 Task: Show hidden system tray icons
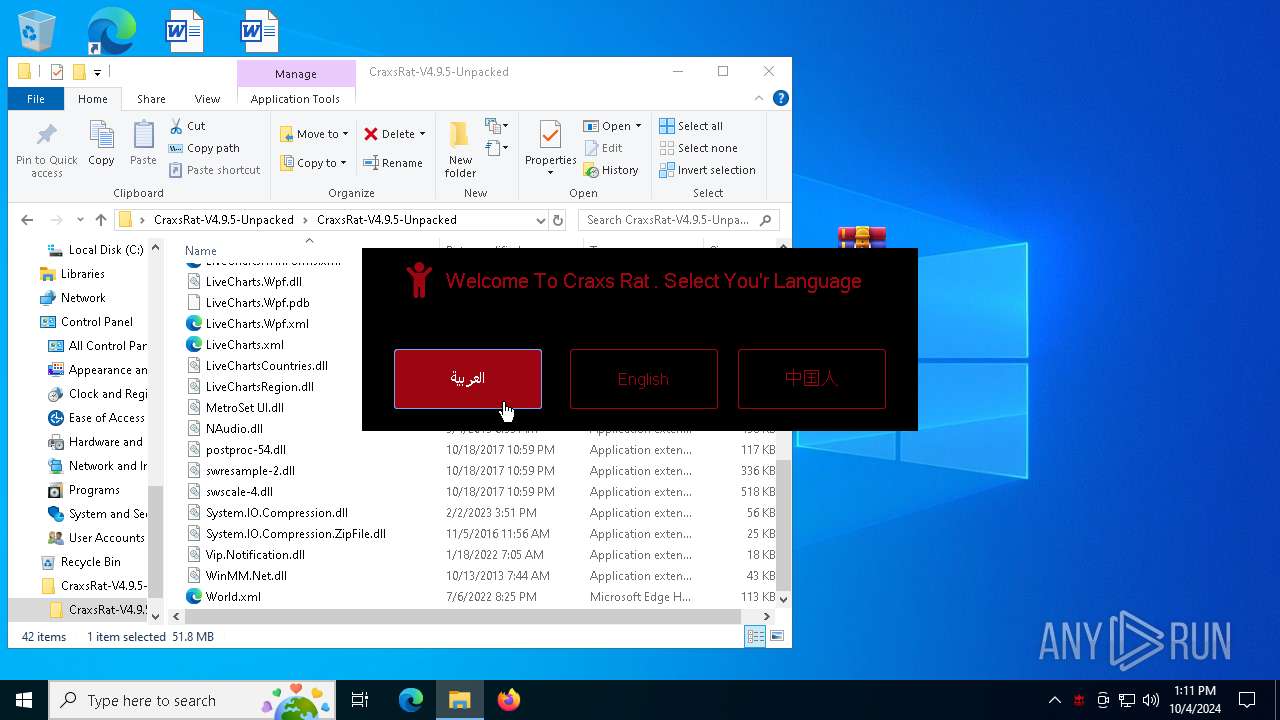(1054, 700)
